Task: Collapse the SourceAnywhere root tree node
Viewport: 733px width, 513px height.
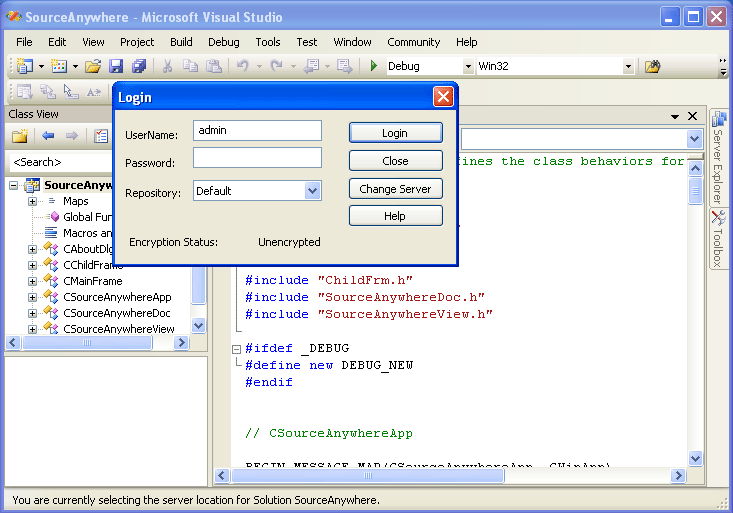Action: pyautogui.click(x=14, y=186)
